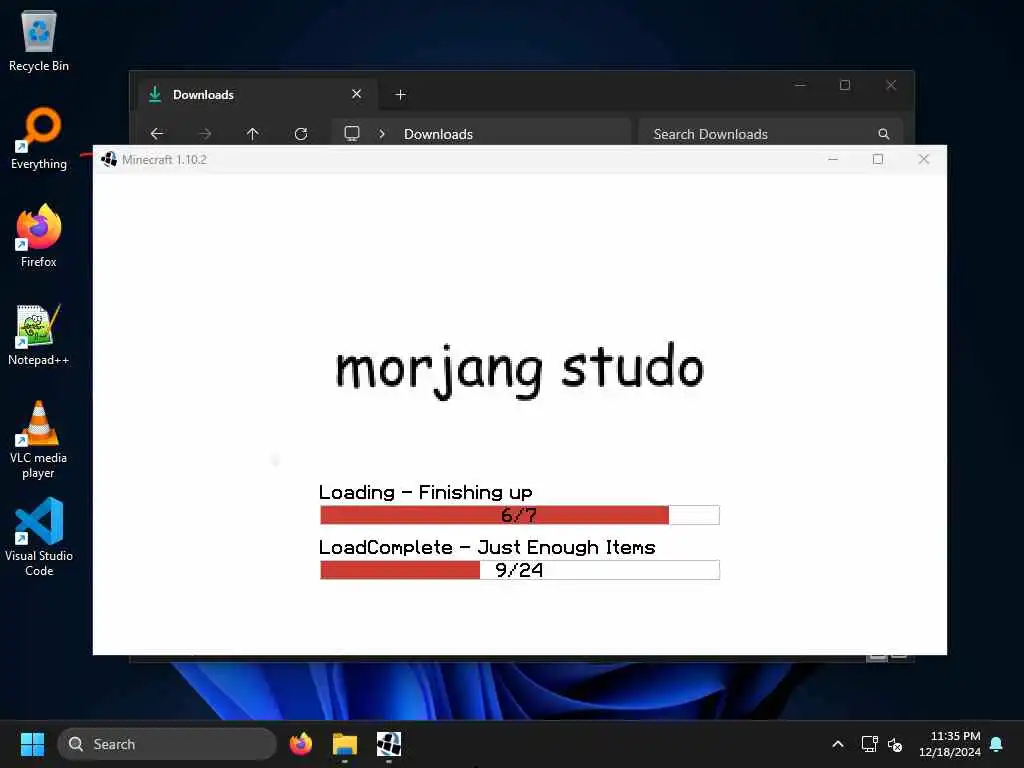
Task: Refresh the Downloads folder view
Action: tap(301, 134)
